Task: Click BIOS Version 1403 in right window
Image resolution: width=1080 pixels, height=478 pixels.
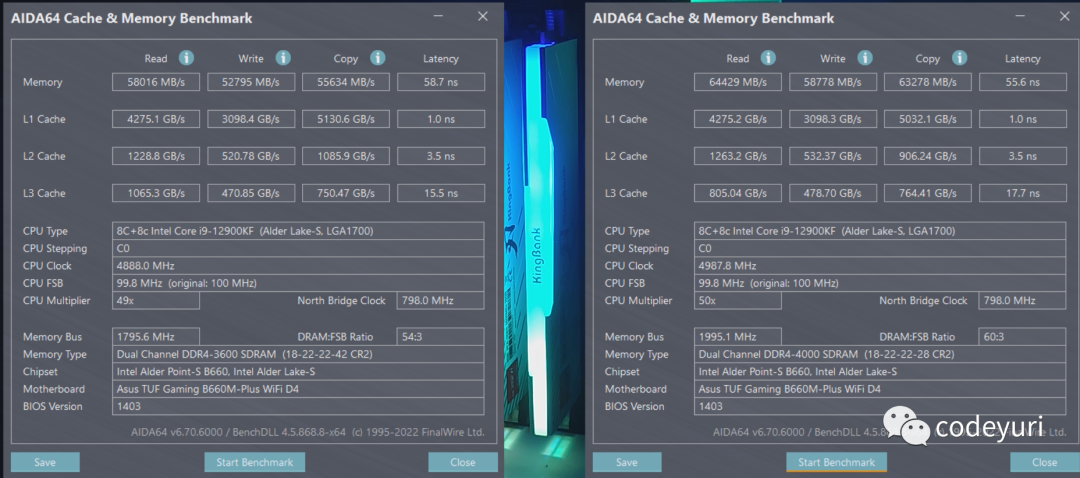Action: [880, 406]
